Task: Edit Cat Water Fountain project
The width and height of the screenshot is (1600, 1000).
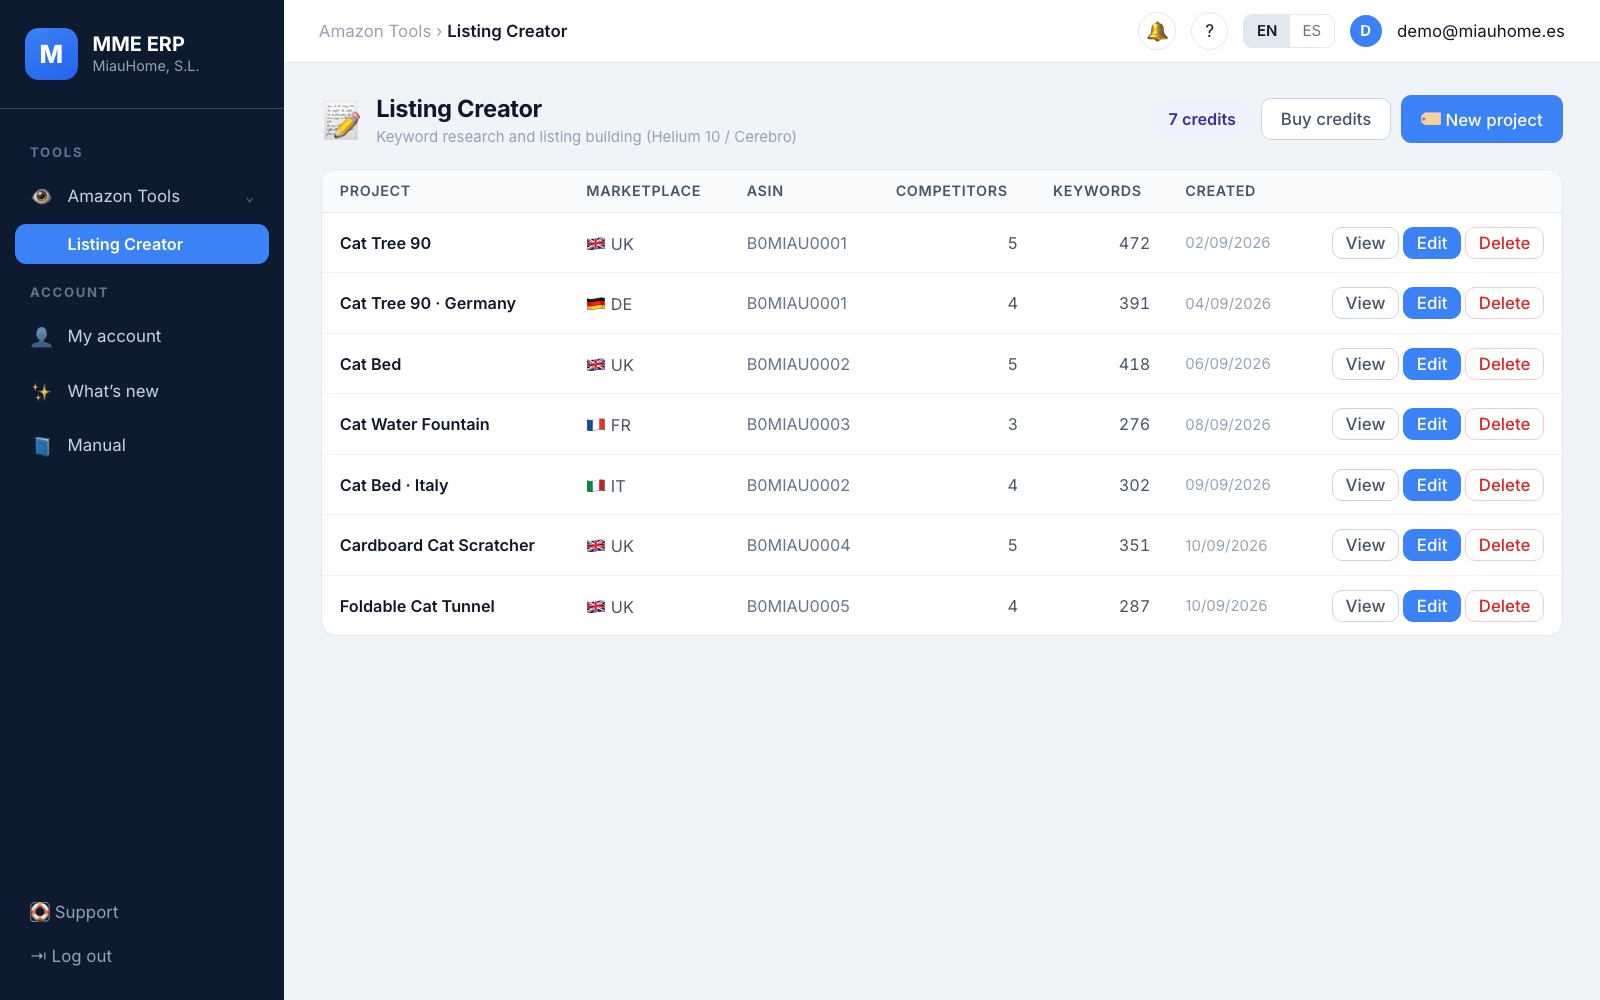Action: point(1431,424)
